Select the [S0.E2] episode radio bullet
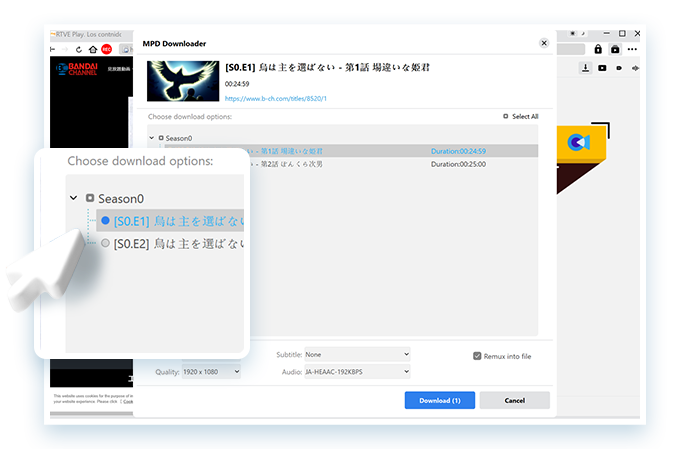Viewport: 684px width, 449px height. 105,243
